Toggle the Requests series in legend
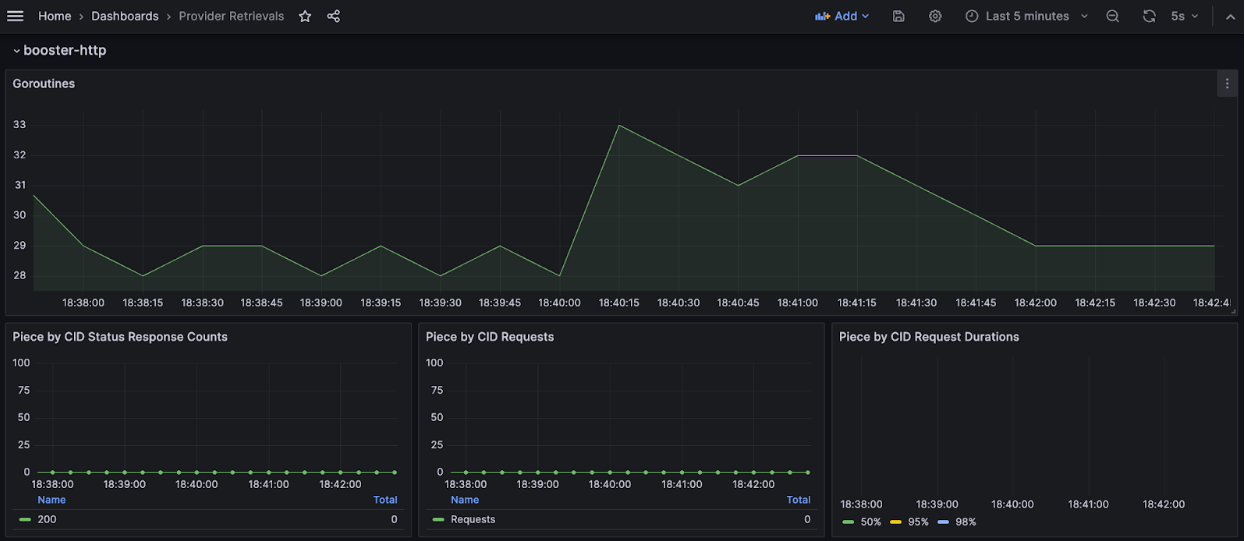Screen dimensions: 1245x541 (x=472, y=519)
